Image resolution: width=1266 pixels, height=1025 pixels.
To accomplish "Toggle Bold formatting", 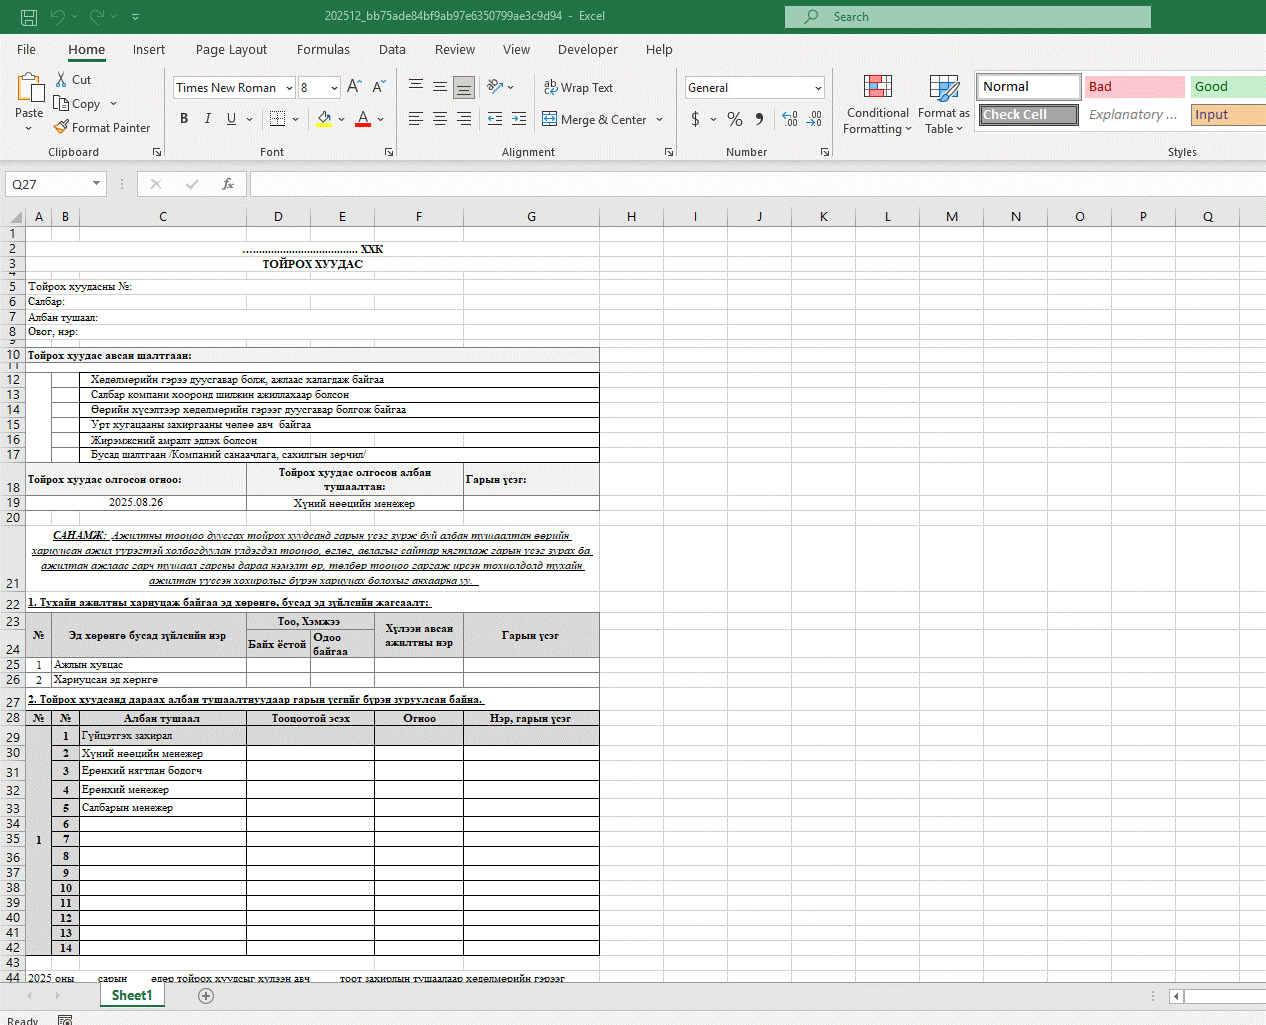I will tap(184, 119).
